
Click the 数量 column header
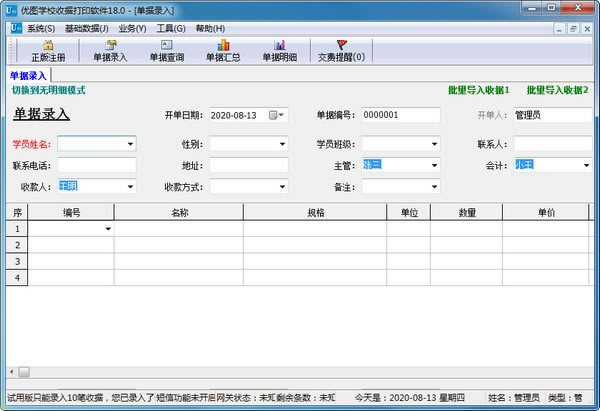pos(467,212)
